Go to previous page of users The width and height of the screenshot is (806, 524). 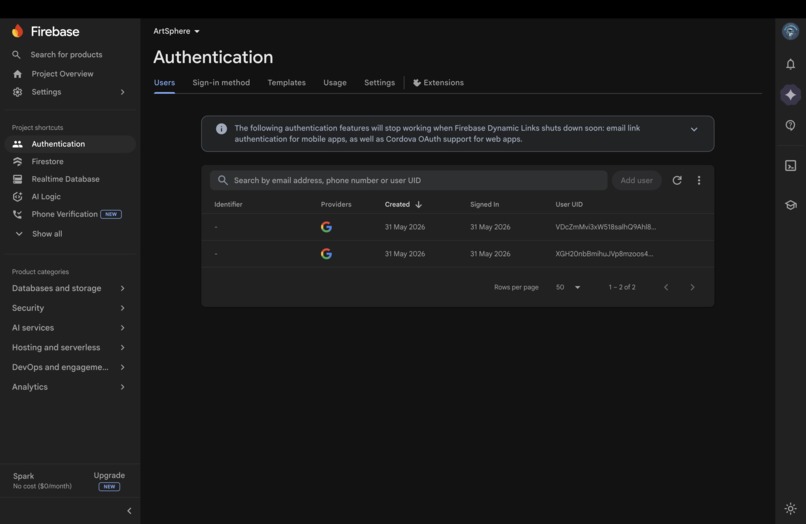pyautogui.click(x=666, y=287)
